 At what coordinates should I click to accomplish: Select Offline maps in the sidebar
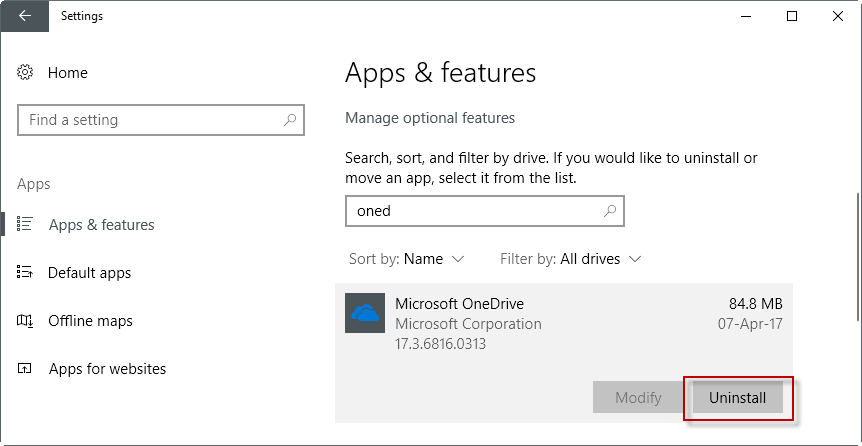coord(90,321)
